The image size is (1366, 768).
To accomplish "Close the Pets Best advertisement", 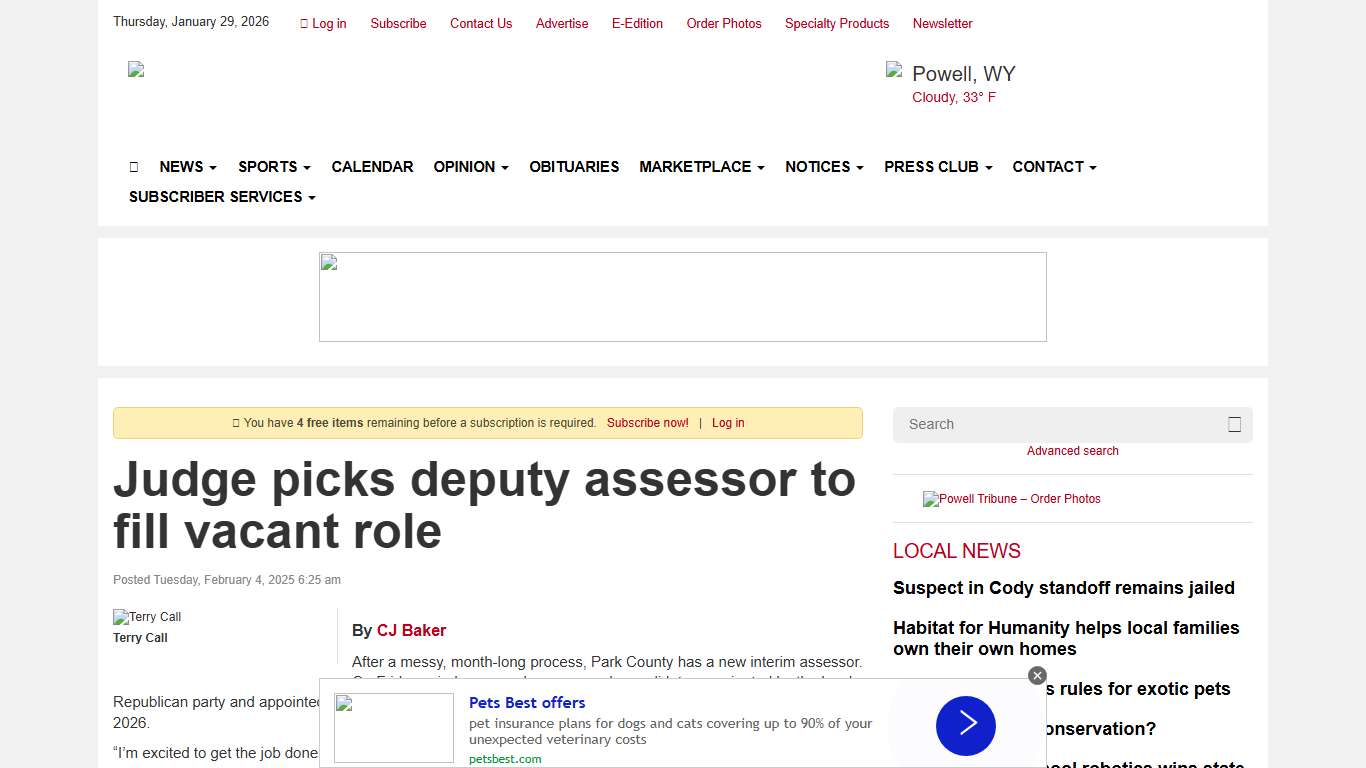I will [1037, 676].
